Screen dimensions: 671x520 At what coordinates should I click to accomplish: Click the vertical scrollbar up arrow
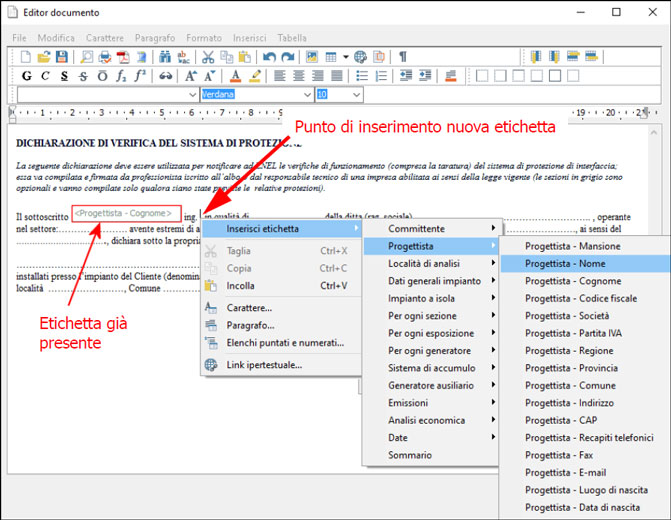(x=654, y=133)
